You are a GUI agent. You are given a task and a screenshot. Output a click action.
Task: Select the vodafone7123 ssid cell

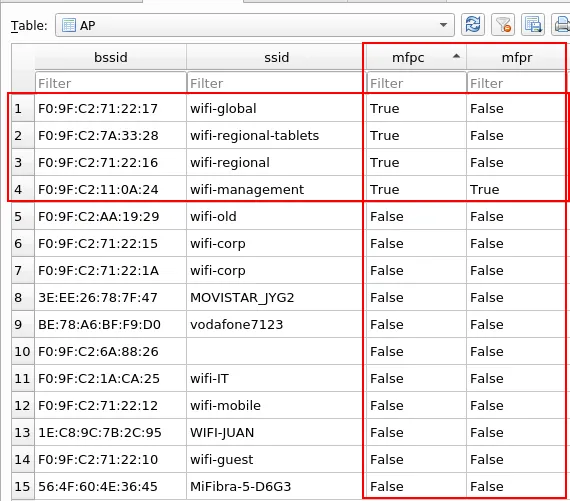[x=276, y=324]
